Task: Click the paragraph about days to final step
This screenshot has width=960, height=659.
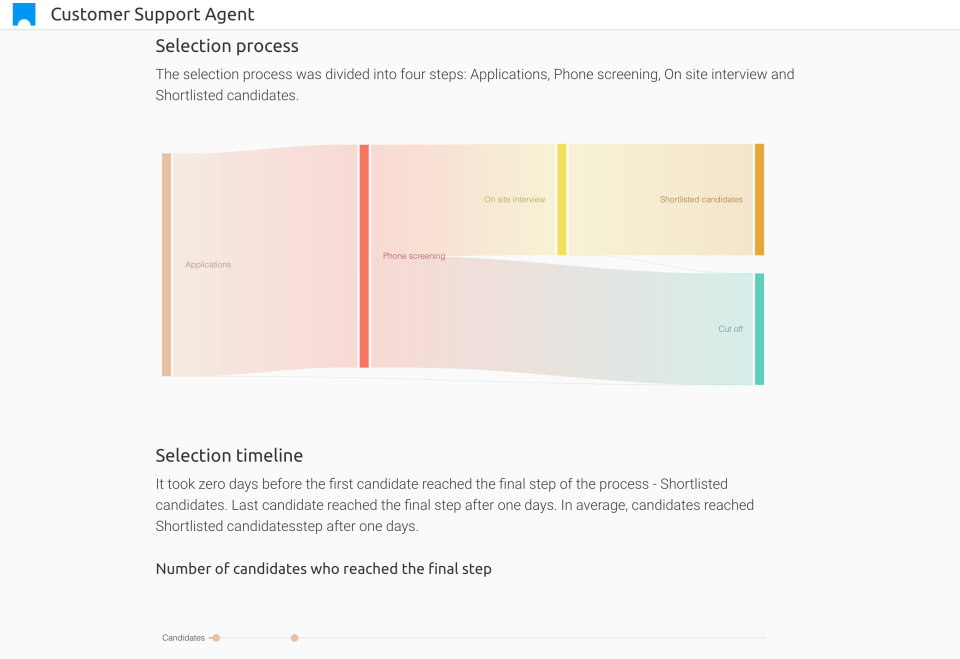Action: 455,505
